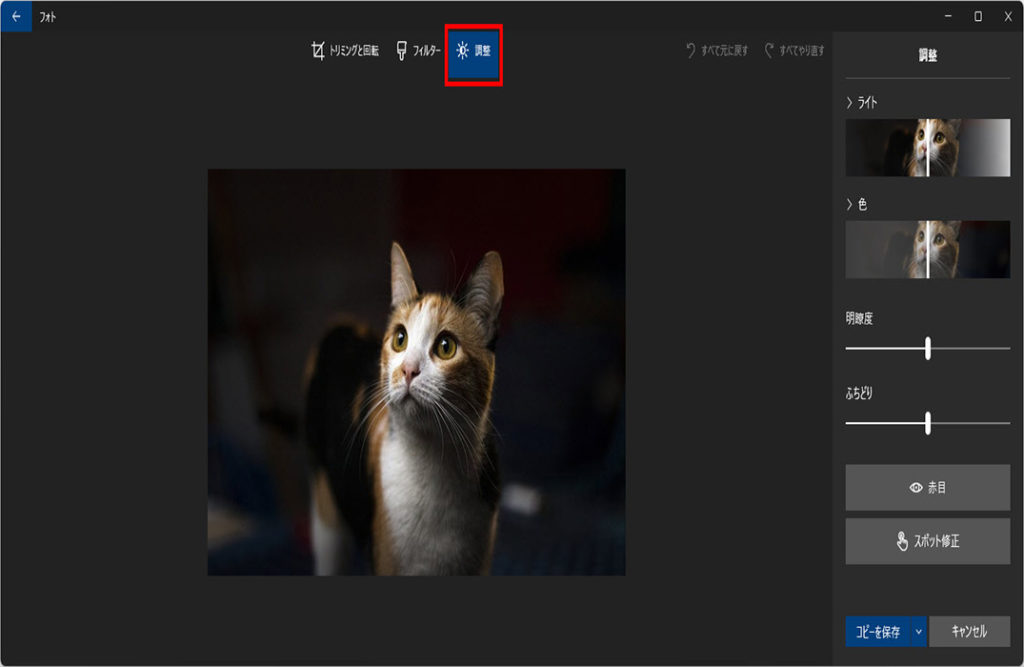Choose the スポット修正 spot fix tool
Screen dimensions: 1024x667
tap(927, 541)
